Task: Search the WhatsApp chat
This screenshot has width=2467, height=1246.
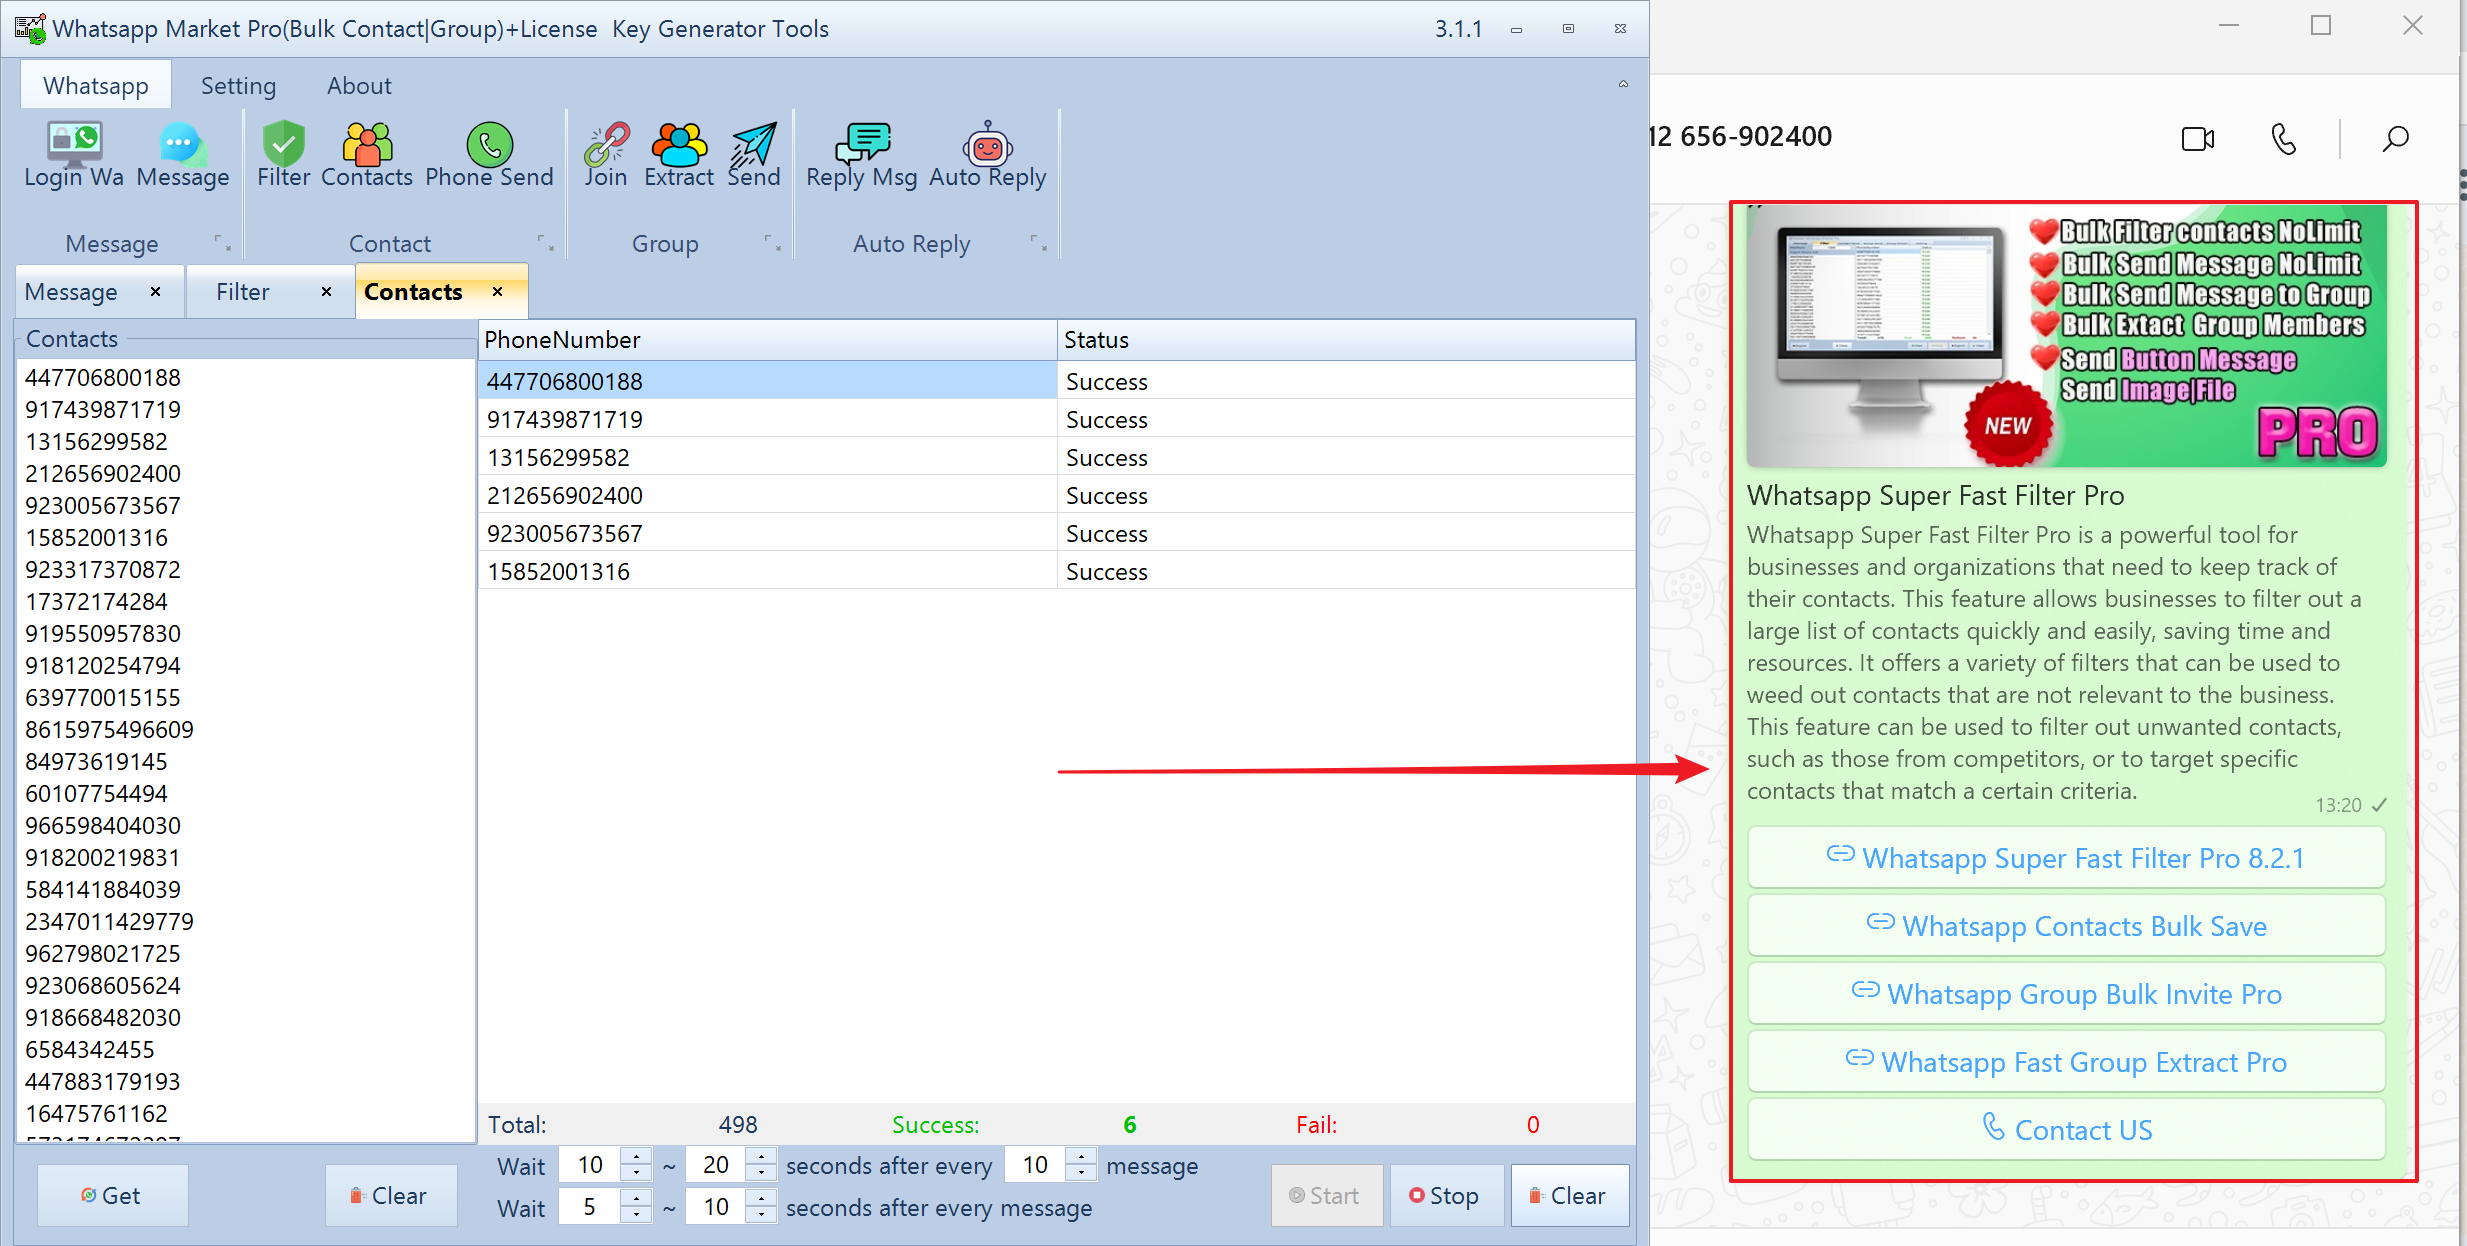Action: 2395,139
